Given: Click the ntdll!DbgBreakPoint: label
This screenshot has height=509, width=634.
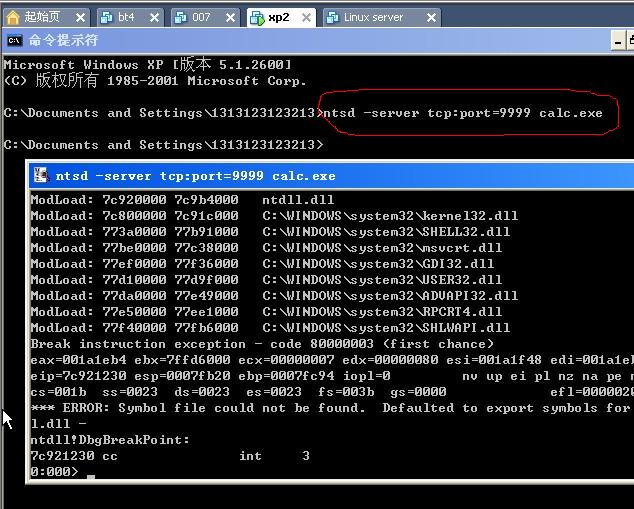Looking at the screenshot, I should pyautogui.click(x=110, y=439).
